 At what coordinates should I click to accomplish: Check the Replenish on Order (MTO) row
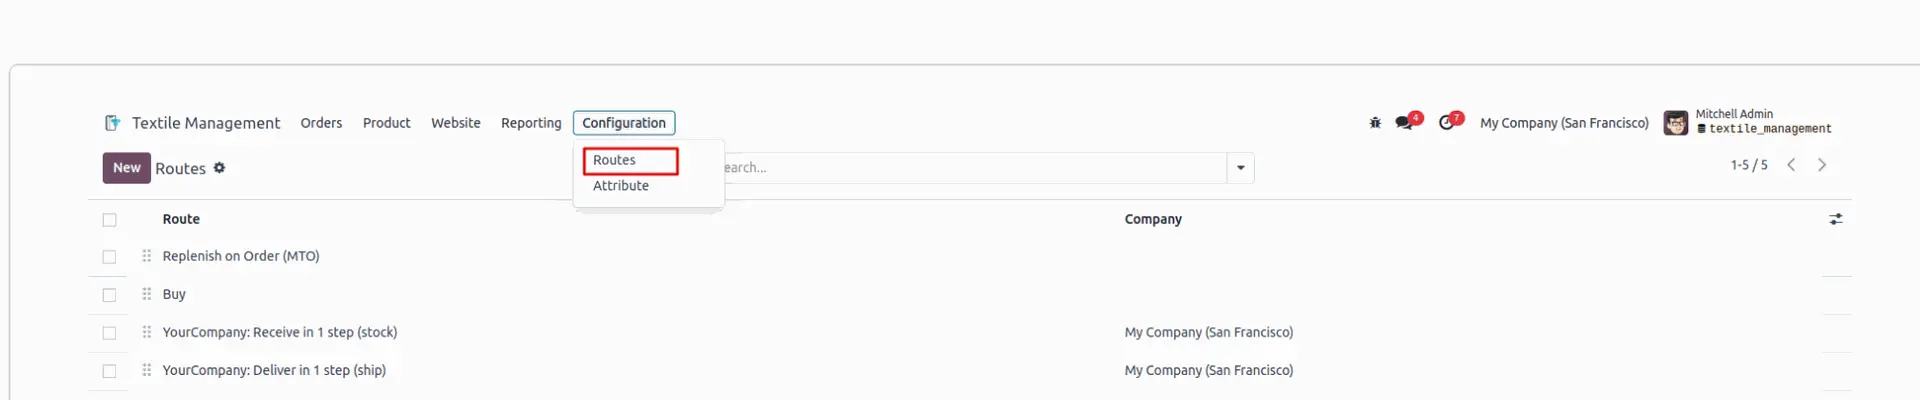click(110, 257)
